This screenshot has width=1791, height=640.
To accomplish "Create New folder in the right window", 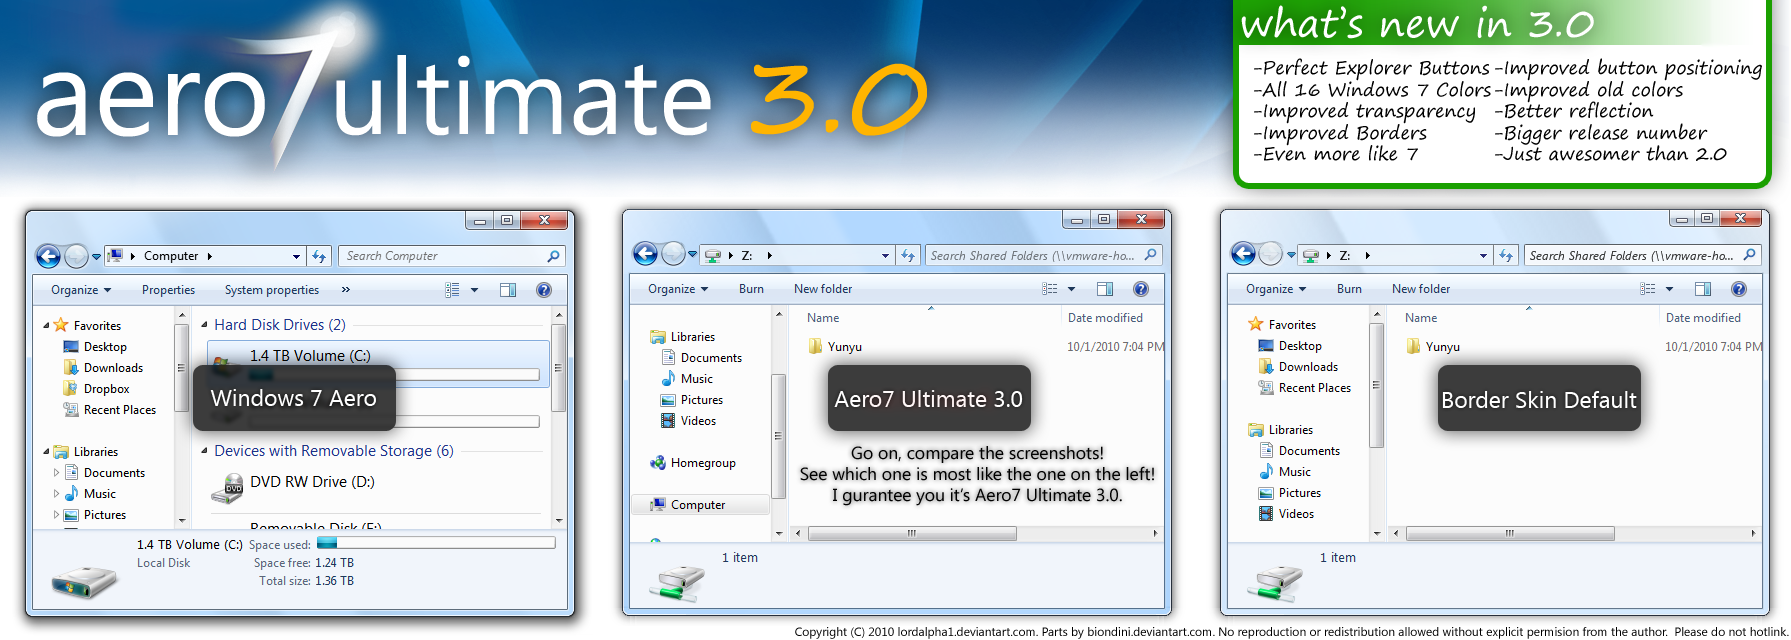I will [x=1421, y=289].
